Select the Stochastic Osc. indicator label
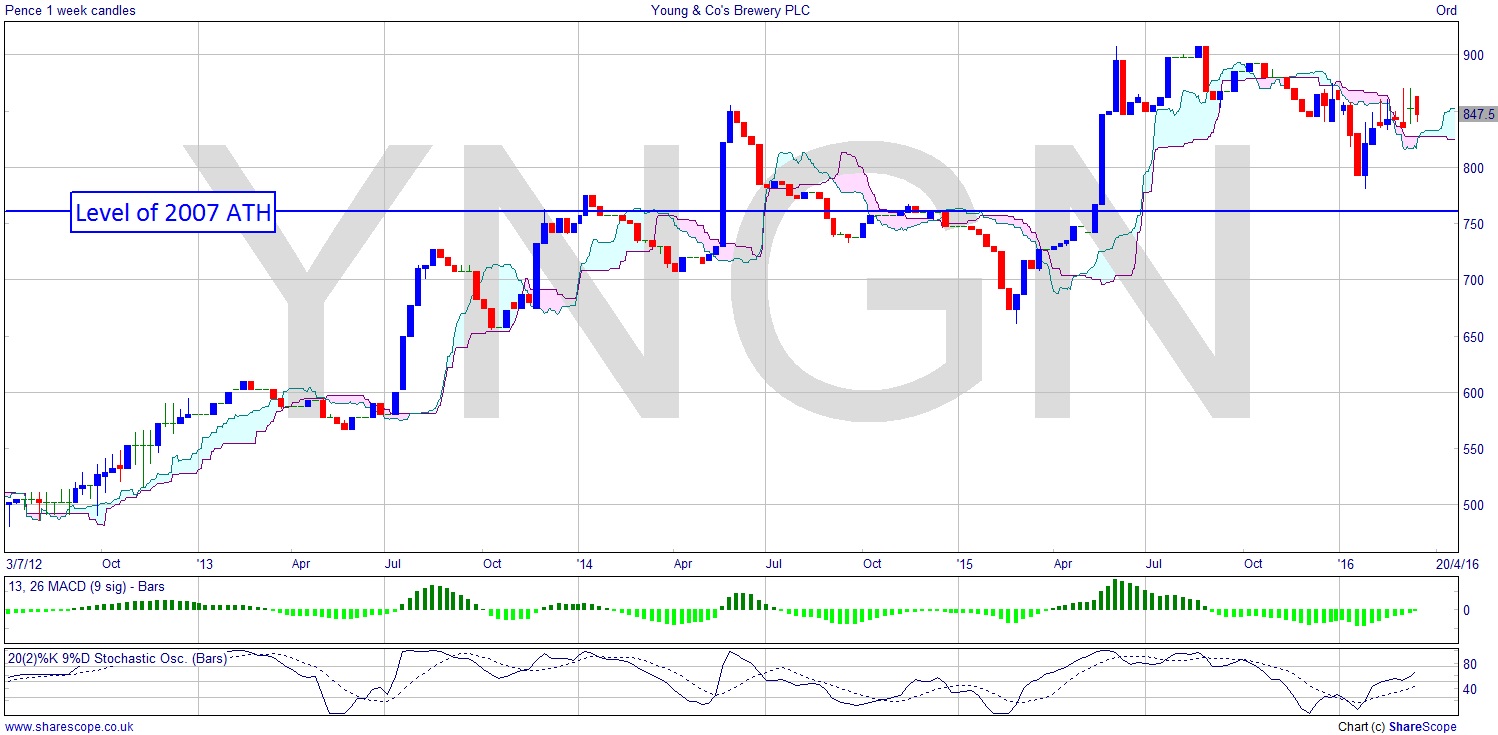 (x=117, y=657)
